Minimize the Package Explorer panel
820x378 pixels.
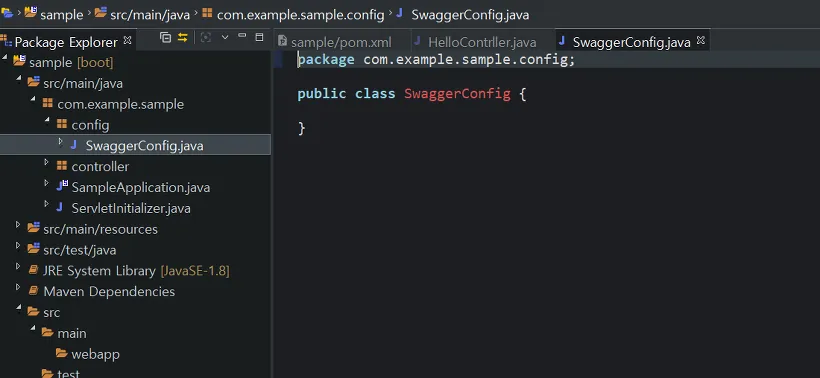pyautogui.click(x=242, y=36)
